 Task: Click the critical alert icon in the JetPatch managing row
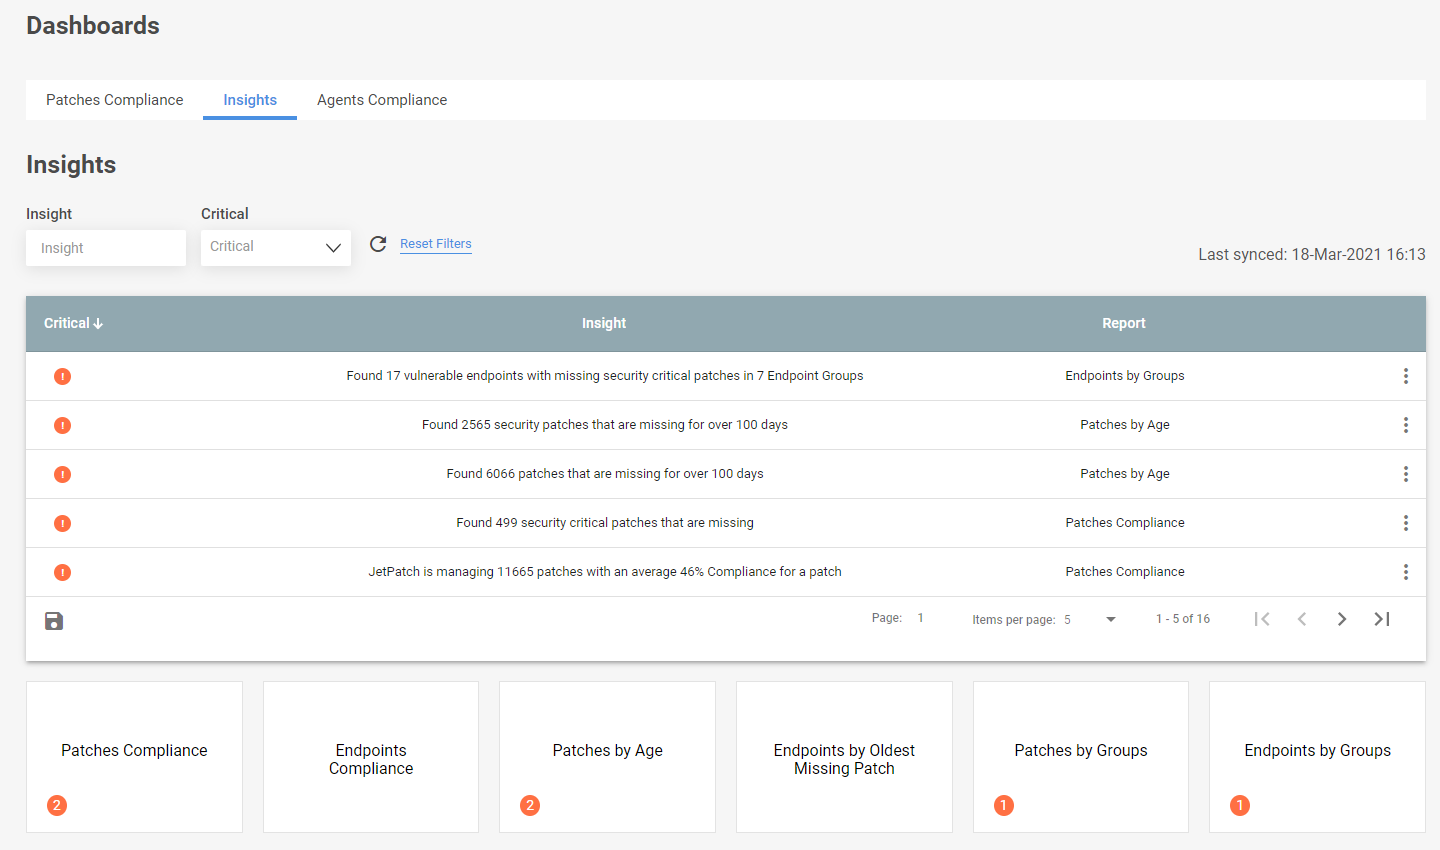tap(62, 572)
